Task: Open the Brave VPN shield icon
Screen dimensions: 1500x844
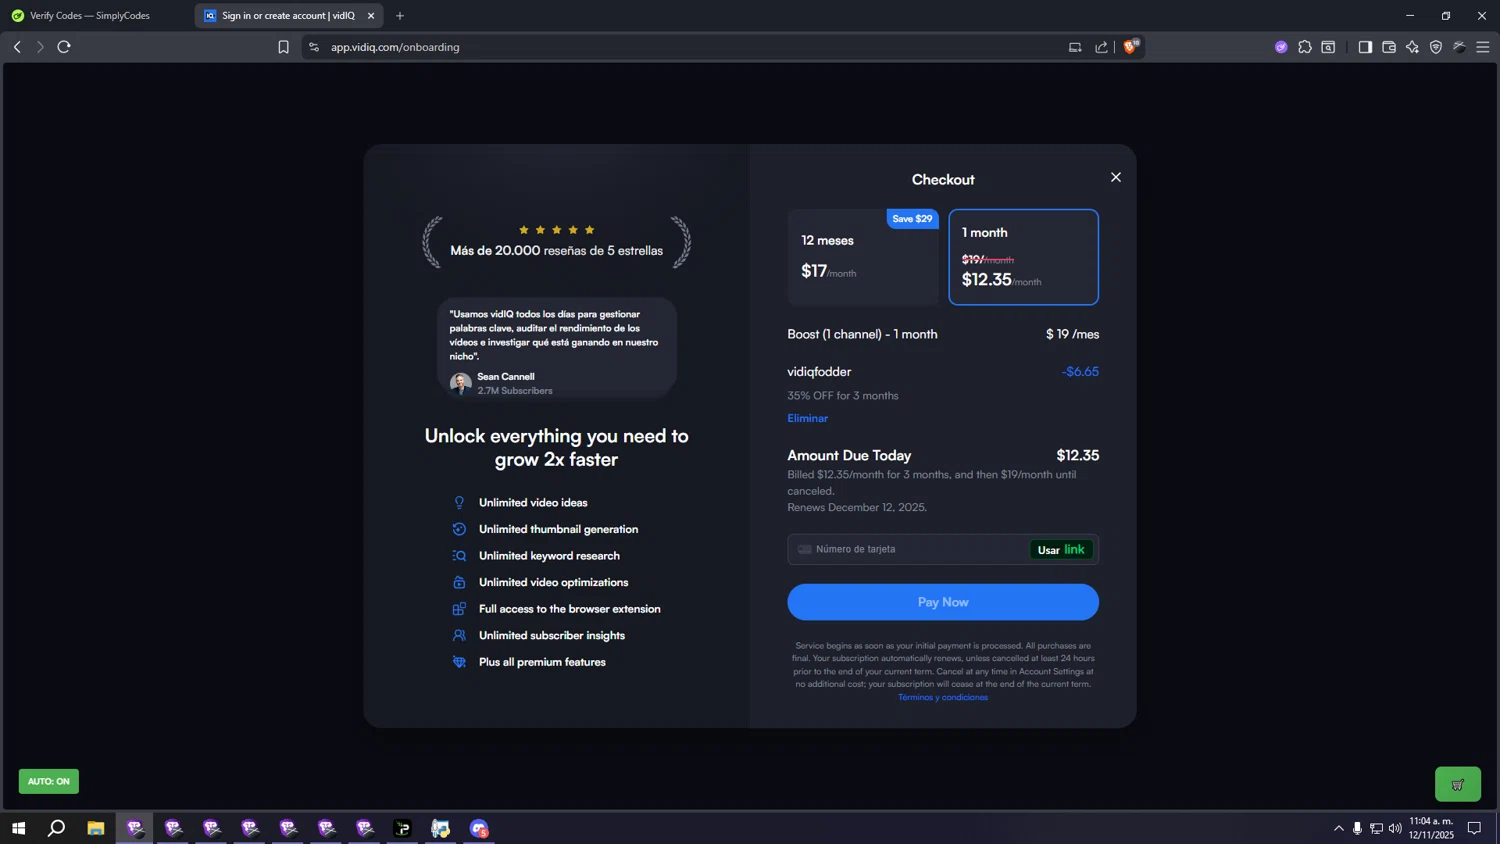Action: coord(1436,47)
